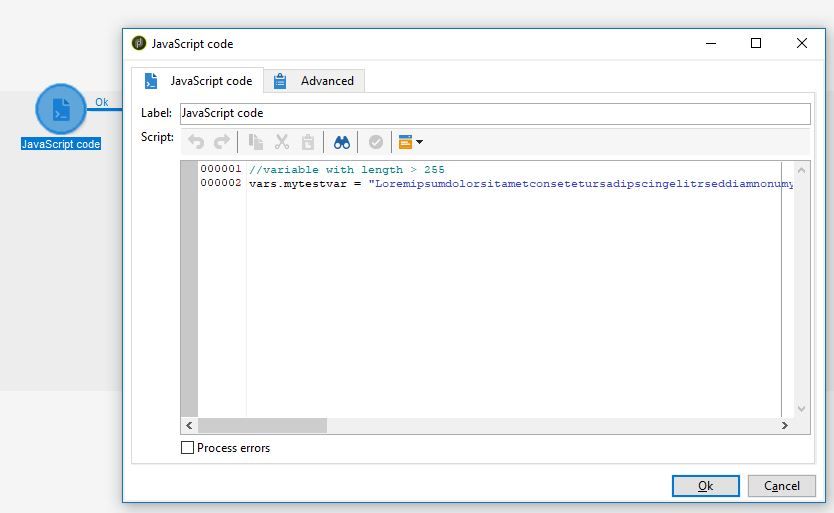834x513 pixels.
Task: Click the Cancel button
Action: pyautogui.click(x=781, y=486)
